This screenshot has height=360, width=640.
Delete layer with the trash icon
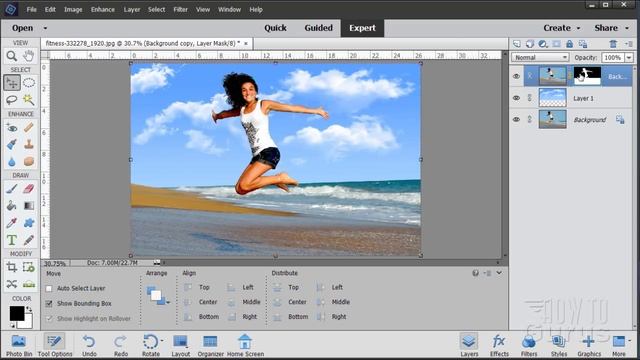click(613, 44)
